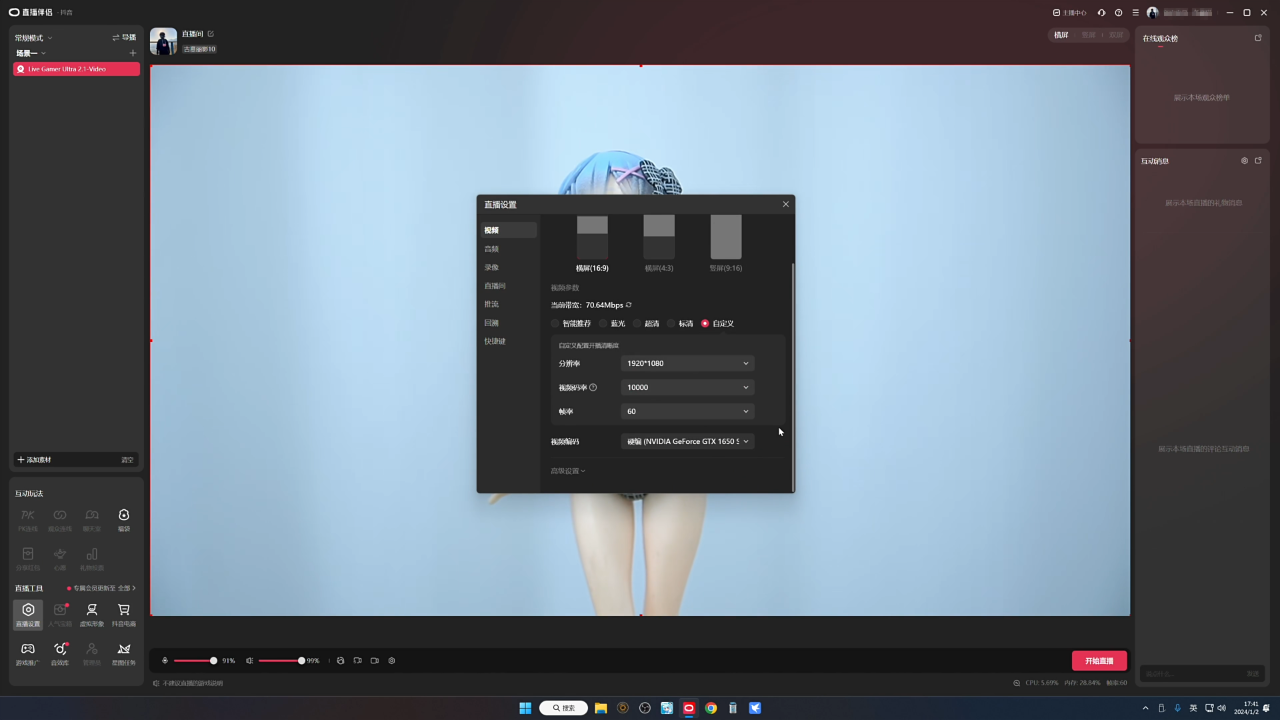Open 直播设置 in live tools panel
Screen dimensions: 1280x720
[28, 614]
